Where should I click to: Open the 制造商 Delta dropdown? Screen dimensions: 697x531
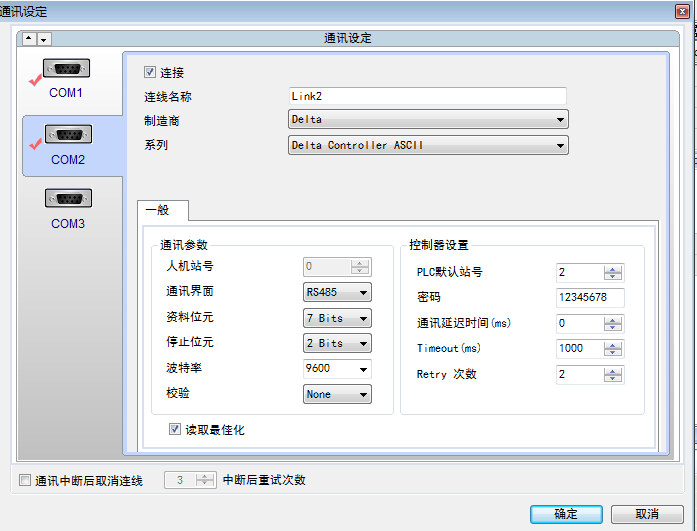pyautogui.click(x=428, y=120)
